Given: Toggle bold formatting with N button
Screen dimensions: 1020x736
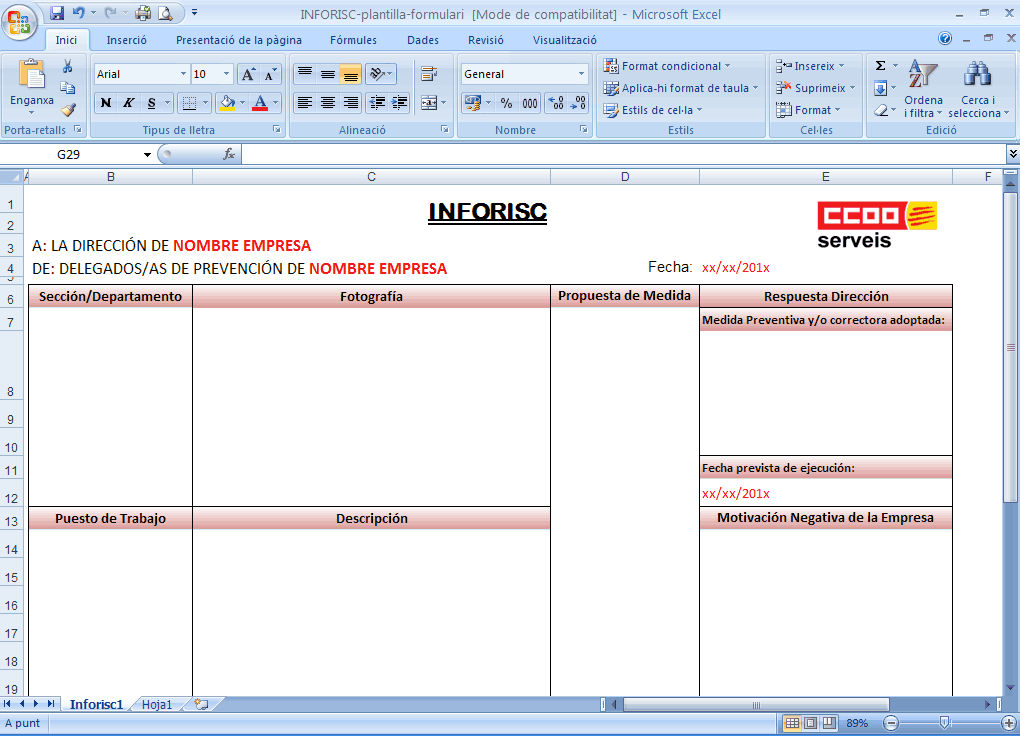Looking at the screenshot, I should click(106, 103).
